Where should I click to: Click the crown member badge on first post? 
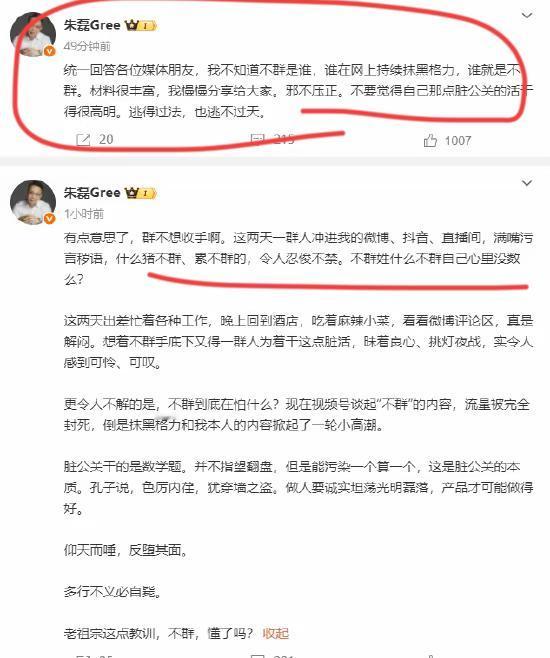click(x=141, y=26)
